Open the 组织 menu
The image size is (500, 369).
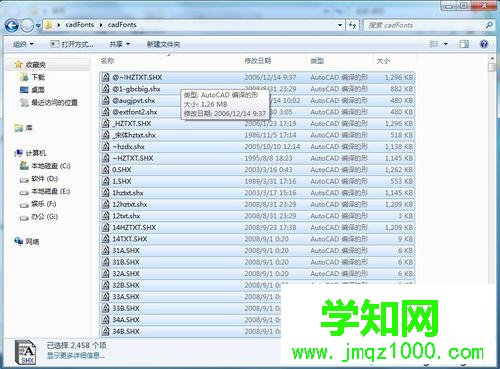click(x=23, y=44)
